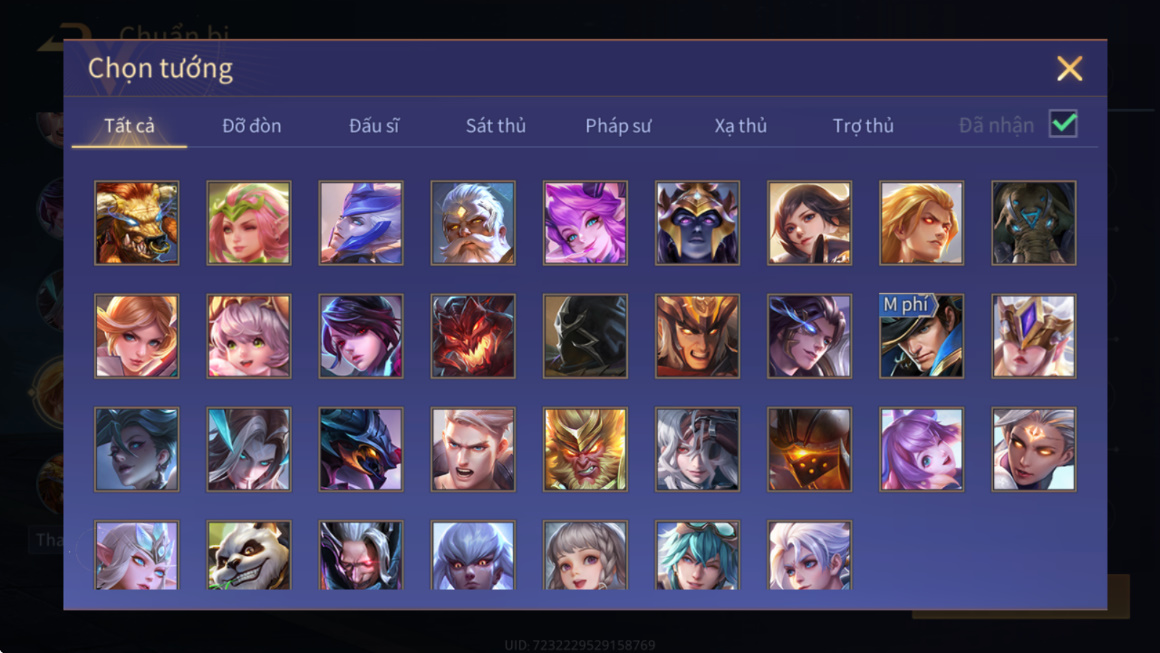The width and height of the screenshot is (1160, 653).
Task: Select the panda hero portrait
Action: click(249, 555)
